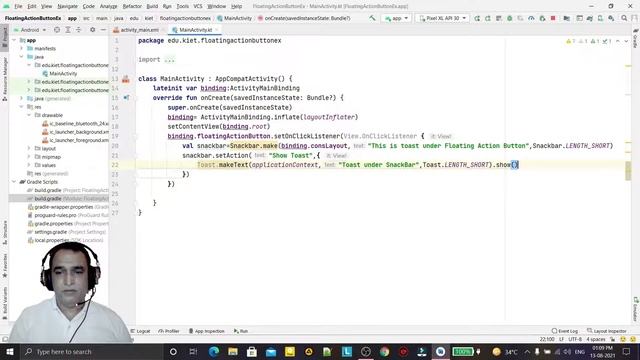Open the Build menu
The width and height of the screenshot is (640, 360).
[x=152, y=7]
